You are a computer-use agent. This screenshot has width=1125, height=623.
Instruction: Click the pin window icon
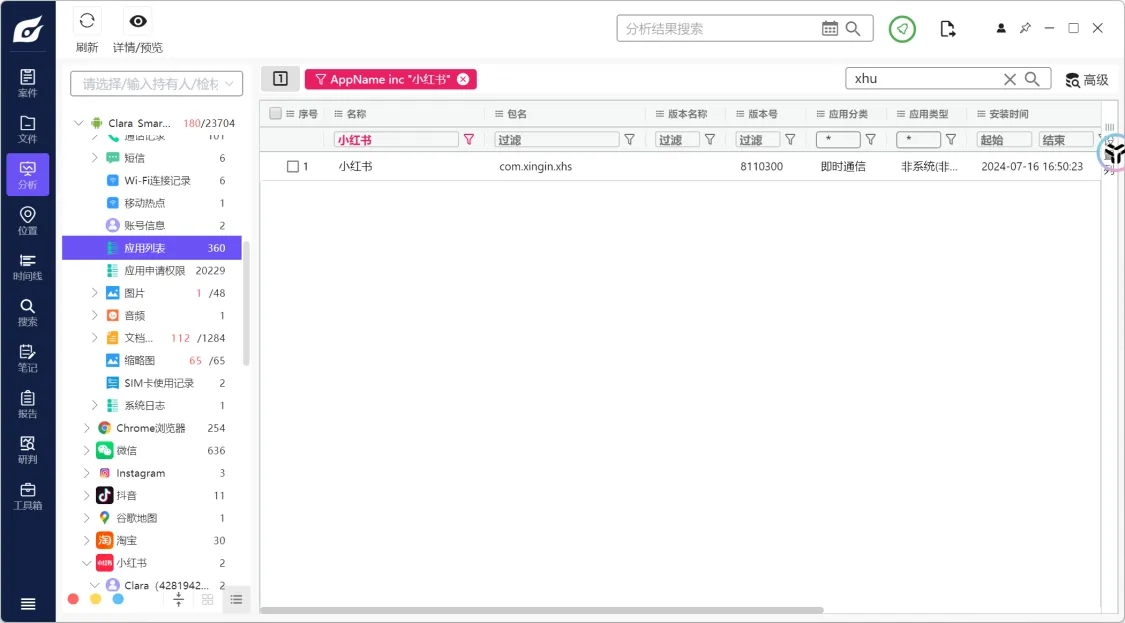click(x=1025, y=29)
